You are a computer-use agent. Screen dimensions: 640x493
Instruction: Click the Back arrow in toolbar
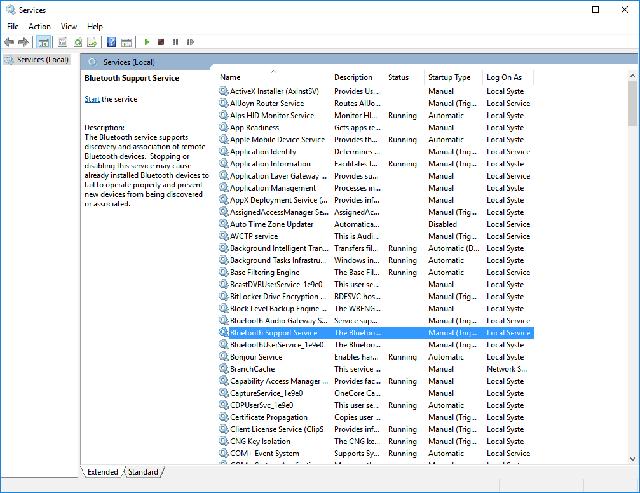9,42
